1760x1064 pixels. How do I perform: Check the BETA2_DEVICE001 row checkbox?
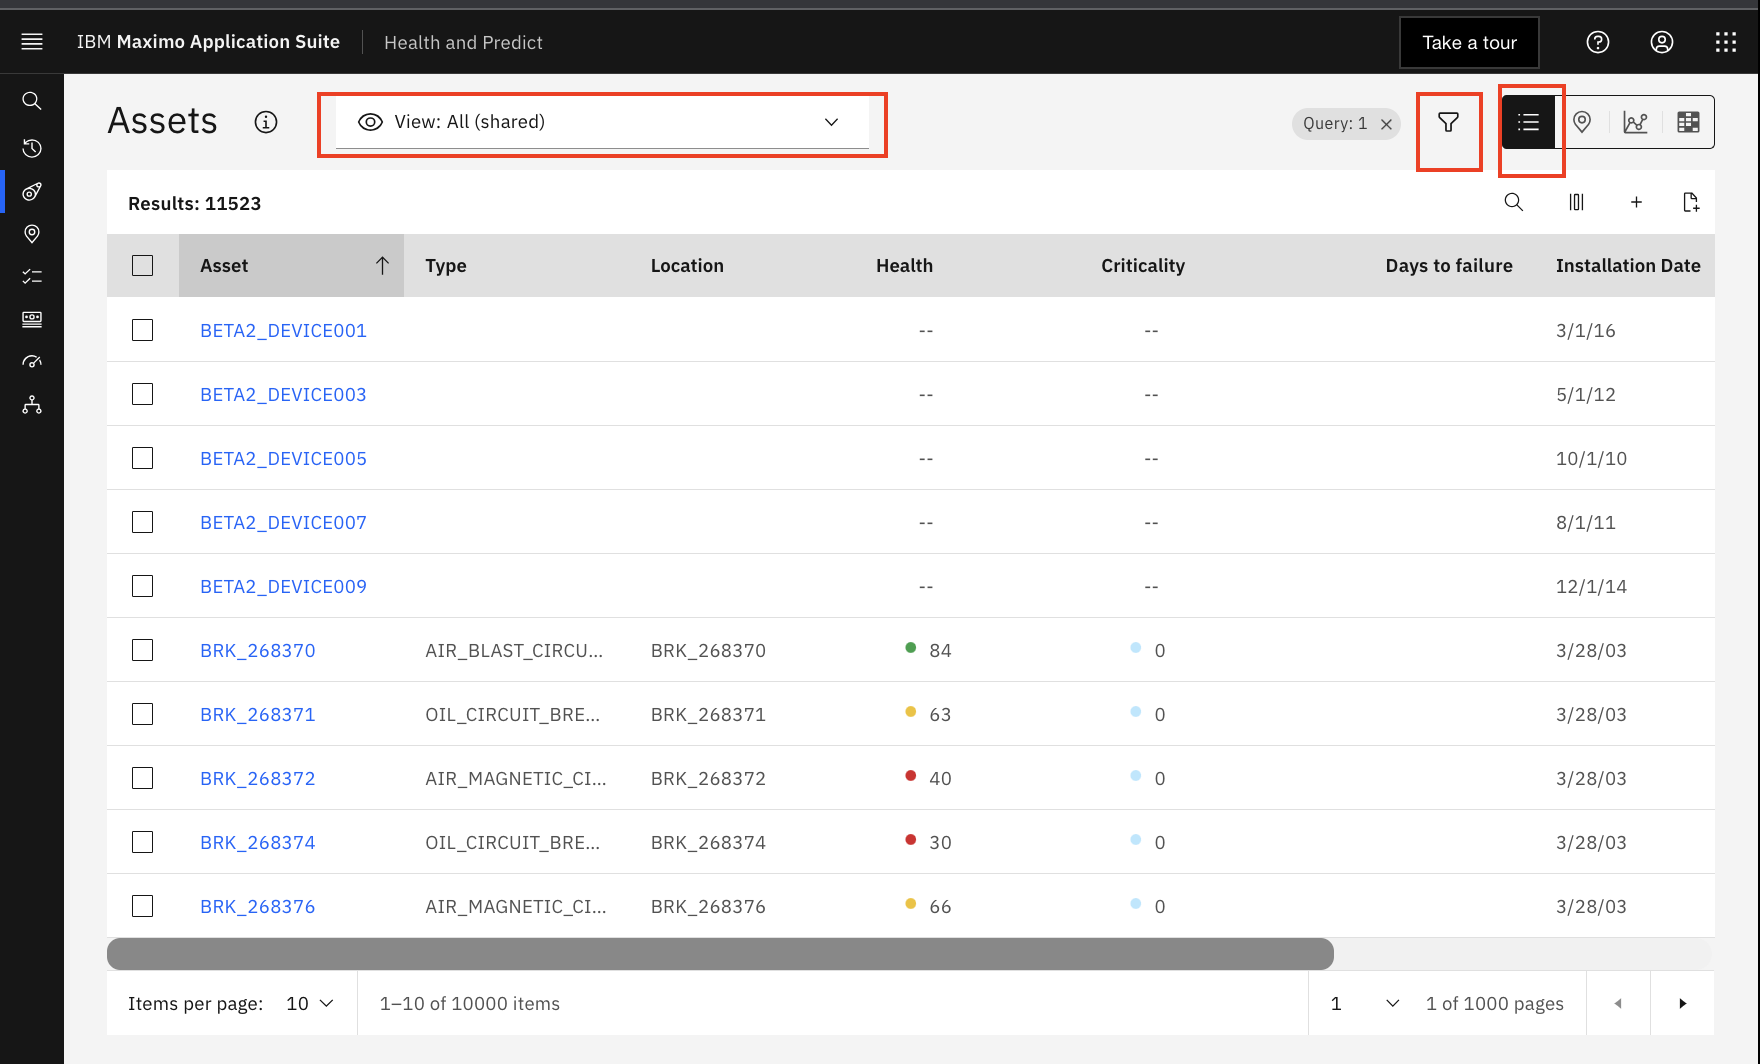click(143, 330)
